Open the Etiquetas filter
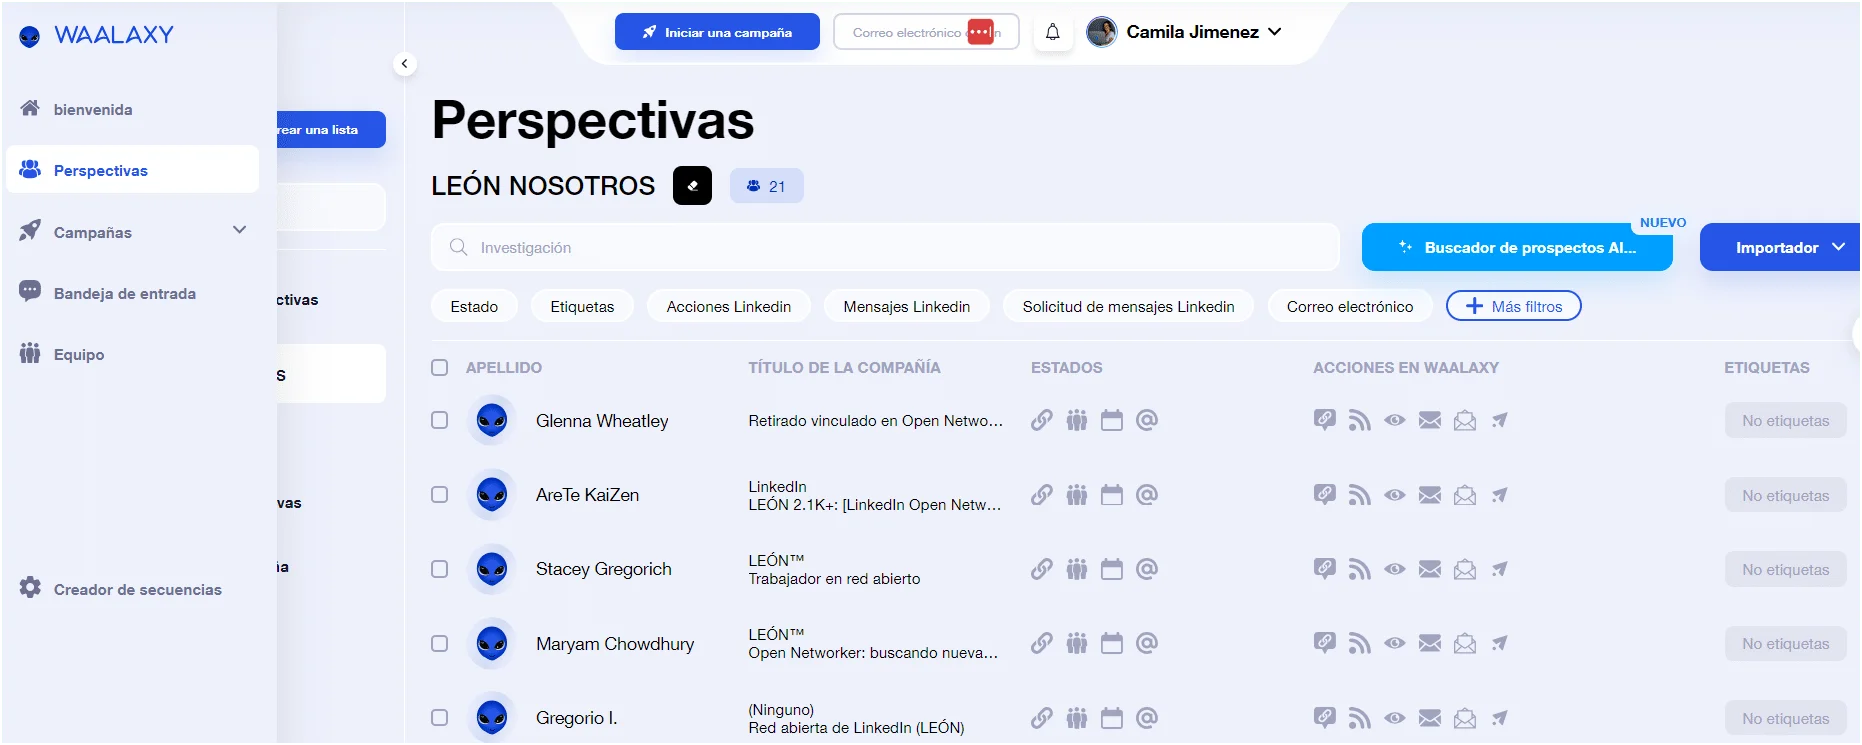 tap(582, 306)
